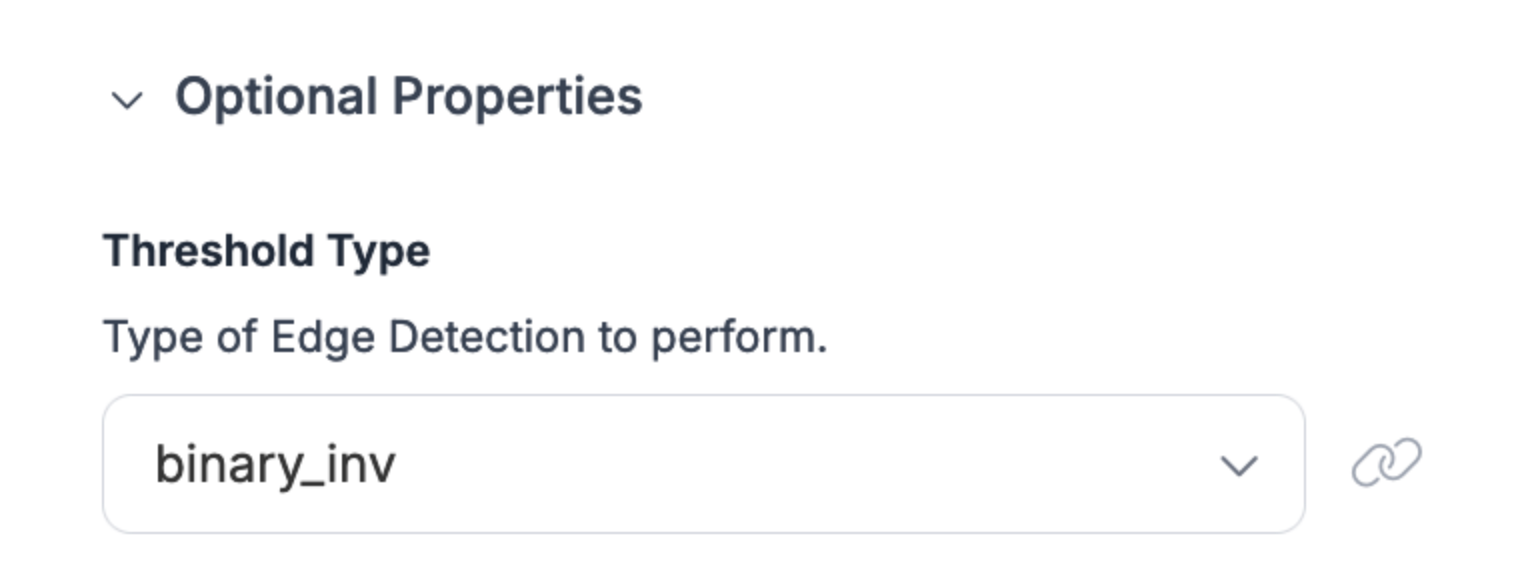Click 'Edge Detection' in the helper text
Screen dimensions: 1514x584
(x=427, y=337)
